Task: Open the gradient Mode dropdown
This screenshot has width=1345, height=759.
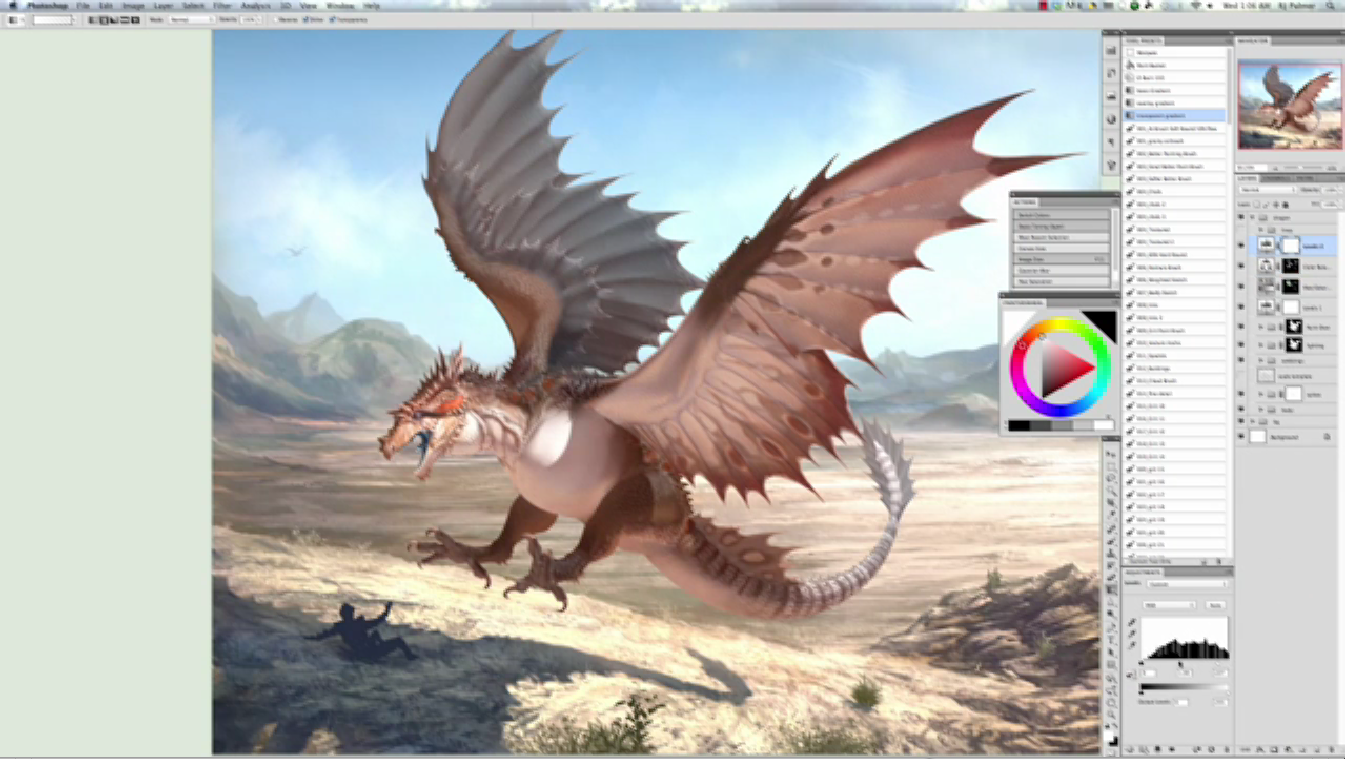Action: pos(191,20)
